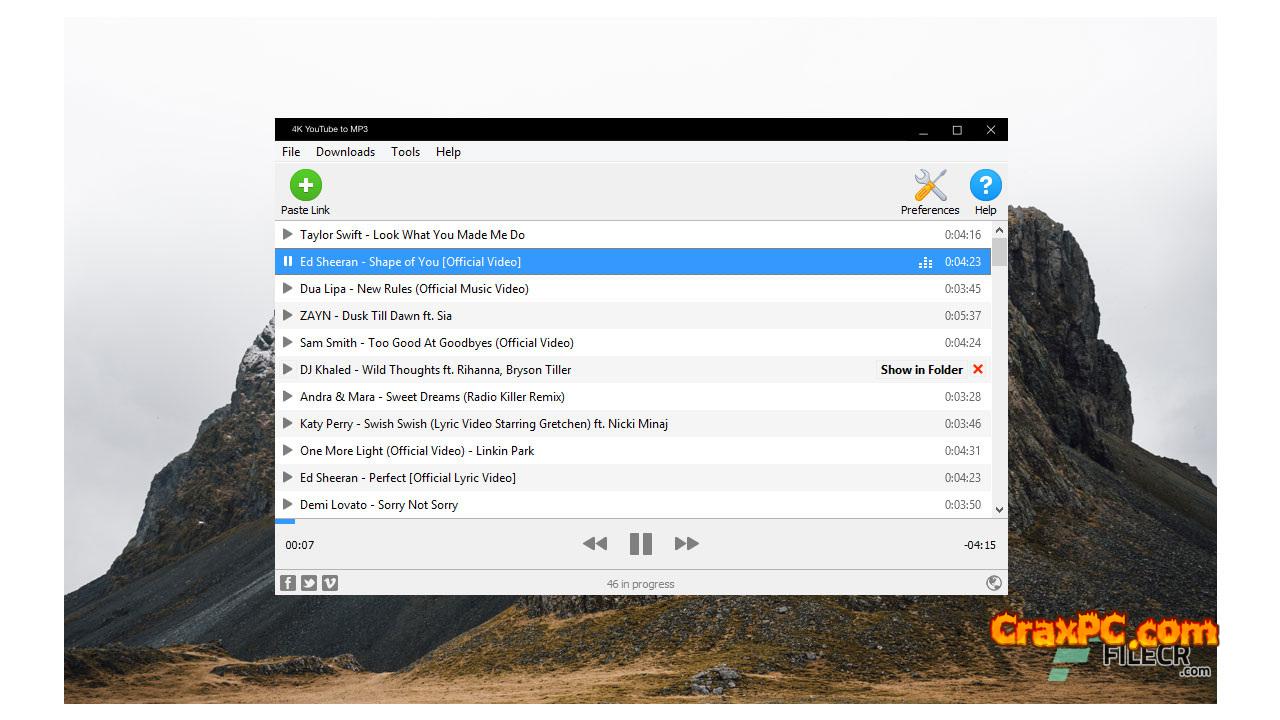1280x720 pixels.
Task: Go back to the previous track
Action: click(595, 544)
